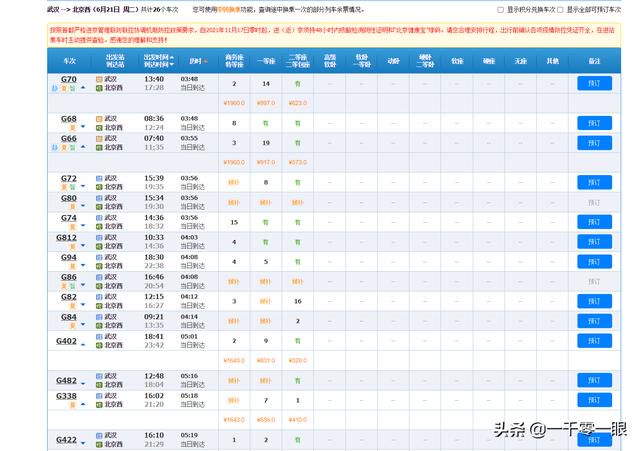Click the G82 second-class count 16
This screenshot has height=451, width=640.
pos(298,301)
